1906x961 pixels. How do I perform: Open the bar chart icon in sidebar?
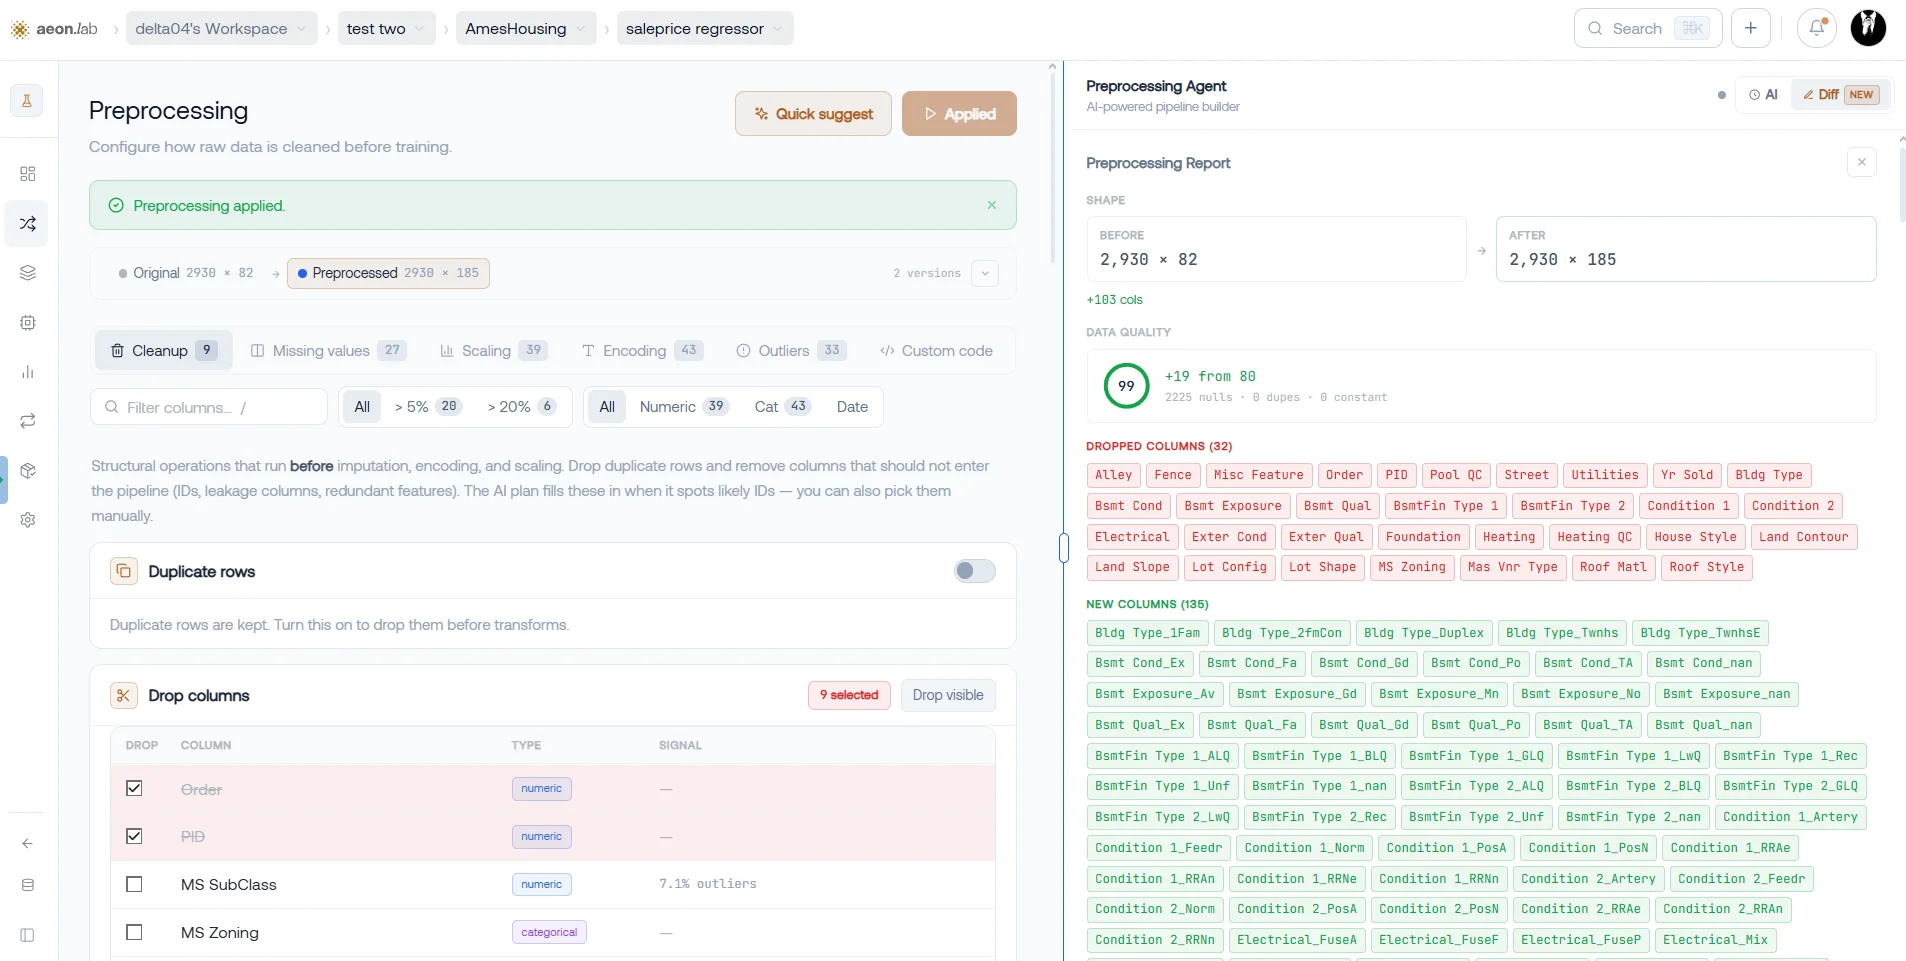tap(28, 372)
